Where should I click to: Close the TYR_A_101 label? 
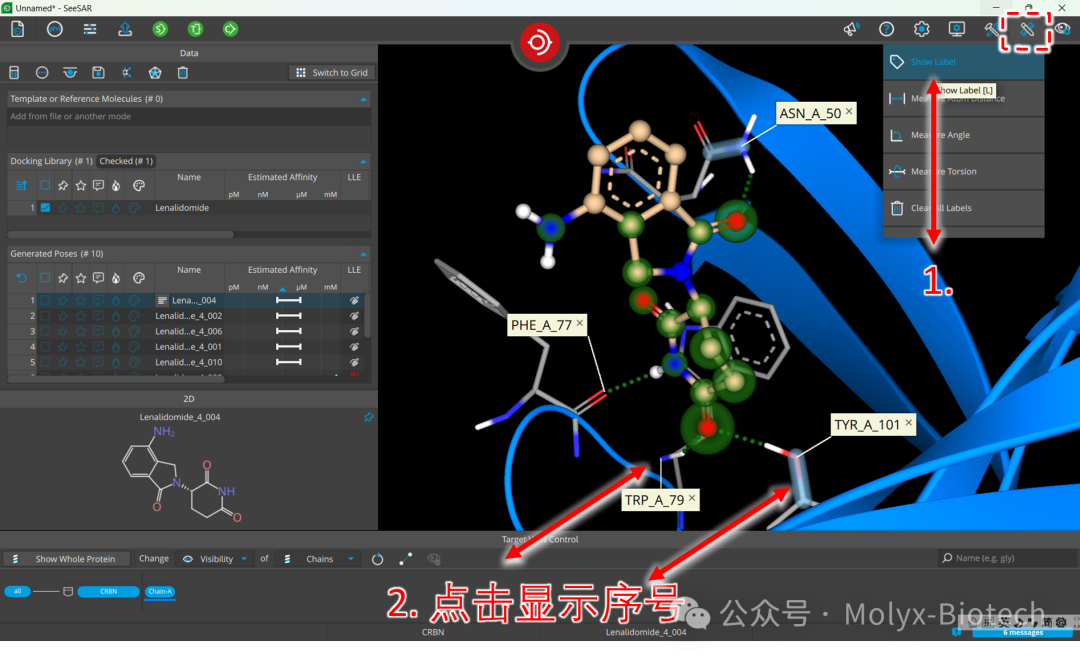[908, 423]
